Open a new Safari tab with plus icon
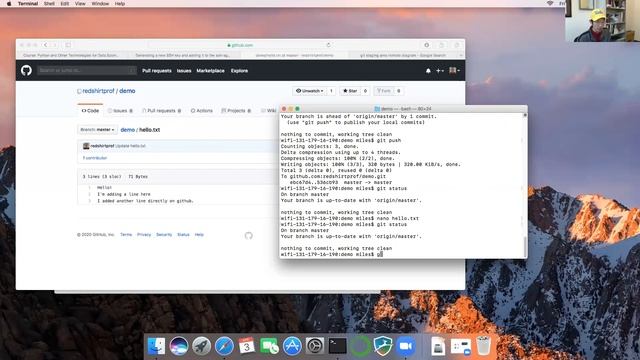Image resolution: width=640 pixels, height=360 pixels. coord(461,55)
